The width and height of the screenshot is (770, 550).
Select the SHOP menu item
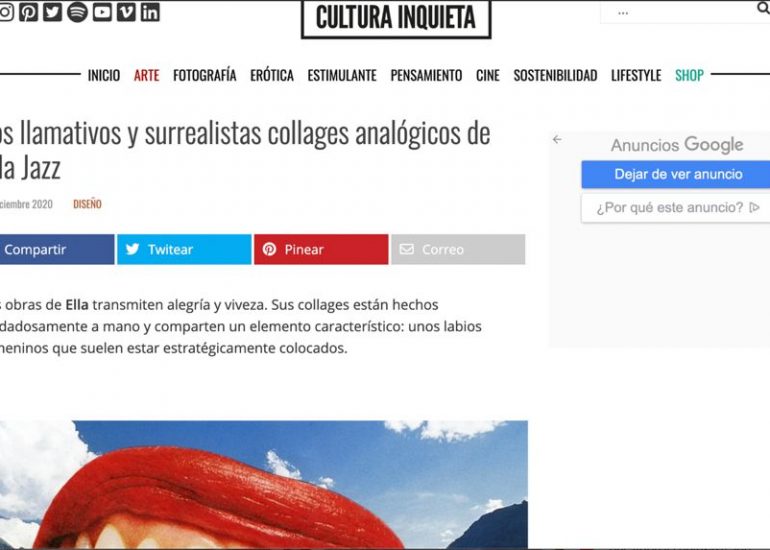point(689,75)
